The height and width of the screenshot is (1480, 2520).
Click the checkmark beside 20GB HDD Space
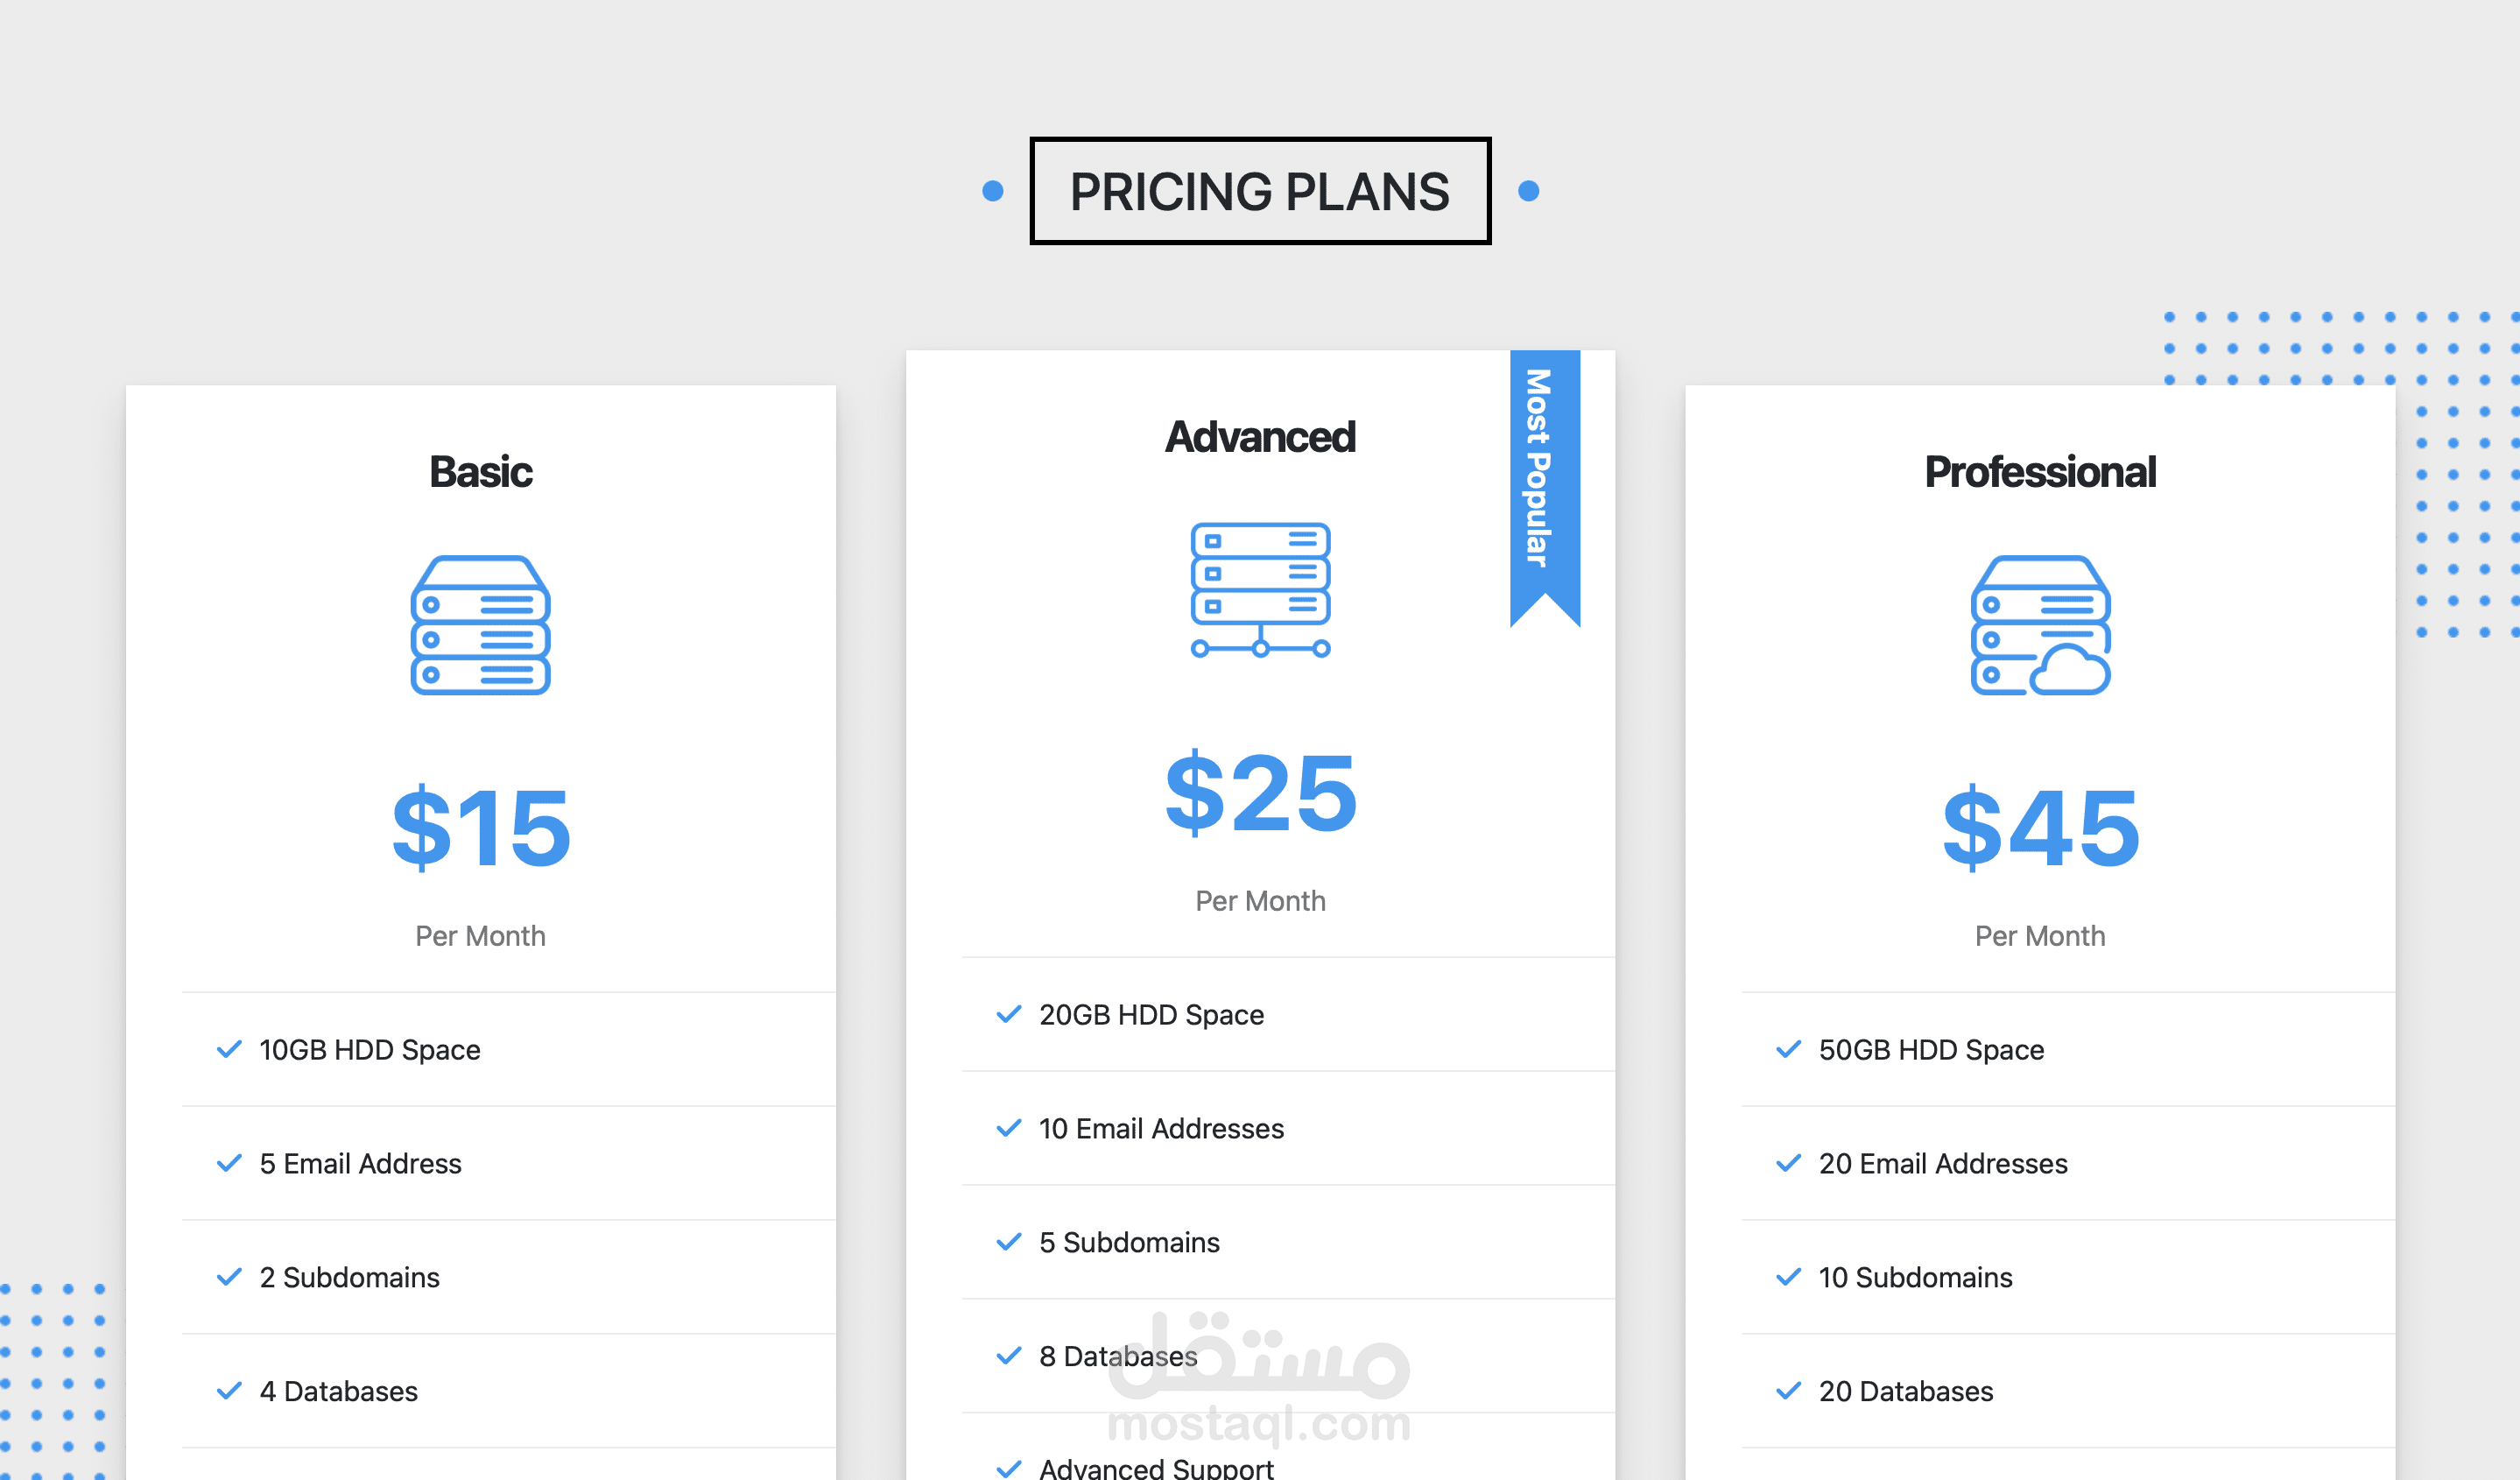(1009, 1014)
